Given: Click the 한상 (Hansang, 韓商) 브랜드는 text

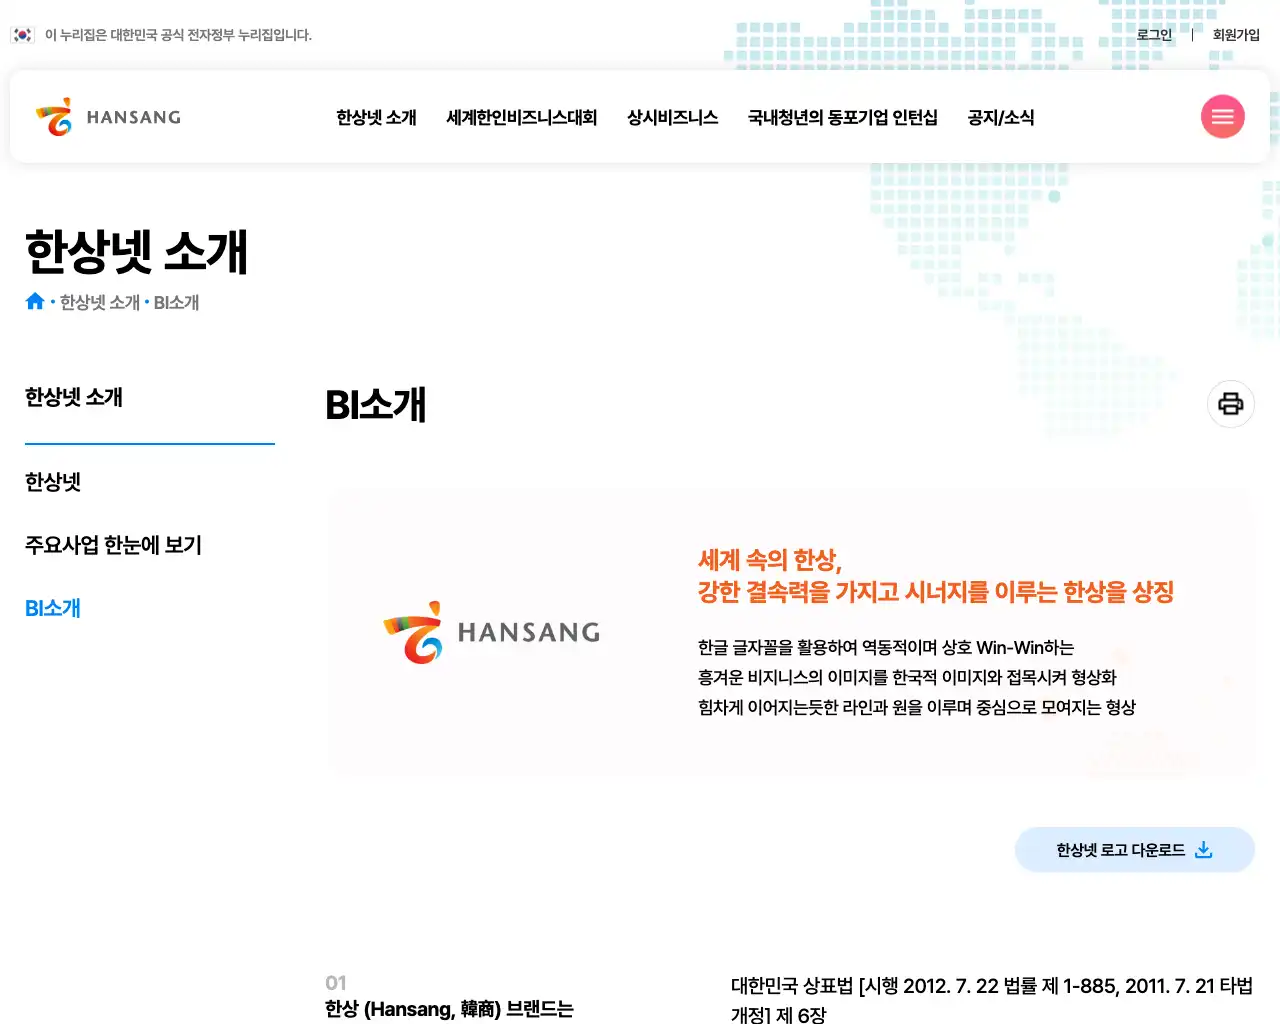Looking at the screenshot, I should pyautogui.click(x=449, y=1009).
